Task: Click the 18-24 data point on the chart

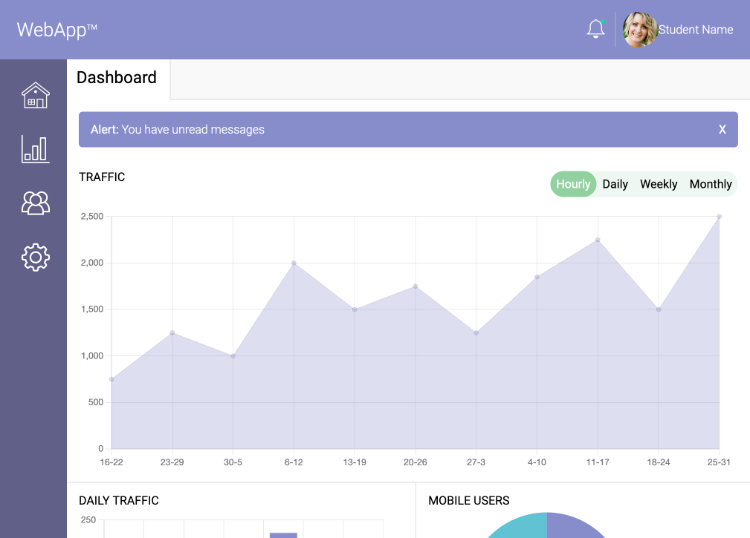Action: pos(658,309)
